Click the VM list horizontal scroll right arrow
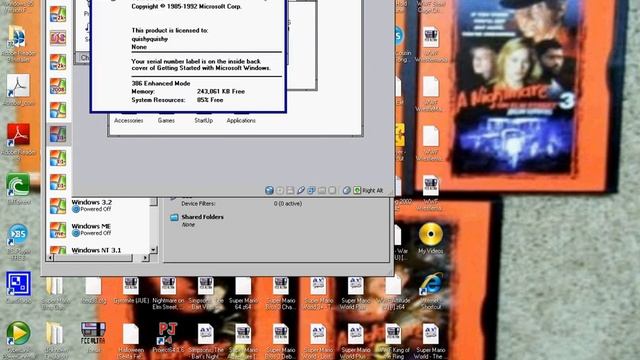 pos(145,258)
